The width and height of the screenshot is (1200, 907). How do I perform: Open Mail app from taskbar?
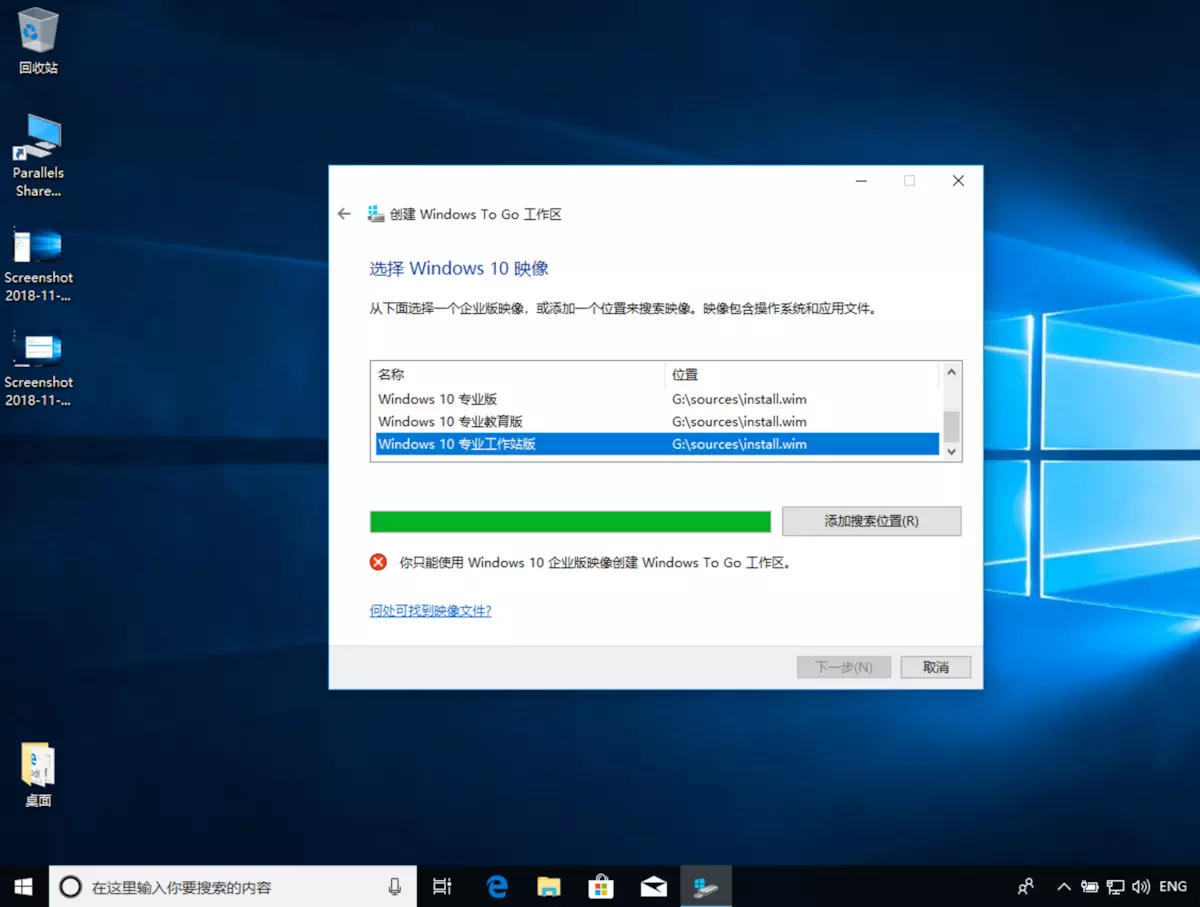pos(653,886)
